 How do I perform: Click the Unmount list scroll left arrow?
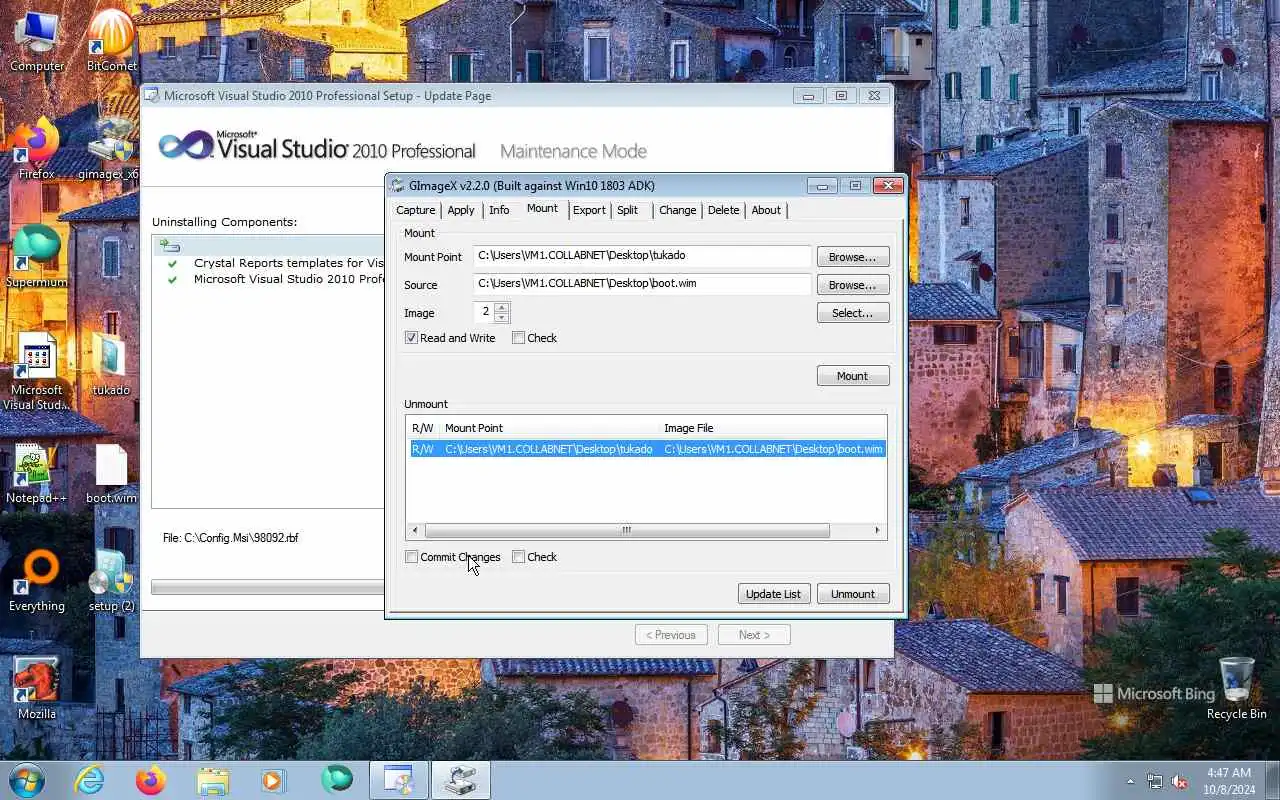click(415, 530)
